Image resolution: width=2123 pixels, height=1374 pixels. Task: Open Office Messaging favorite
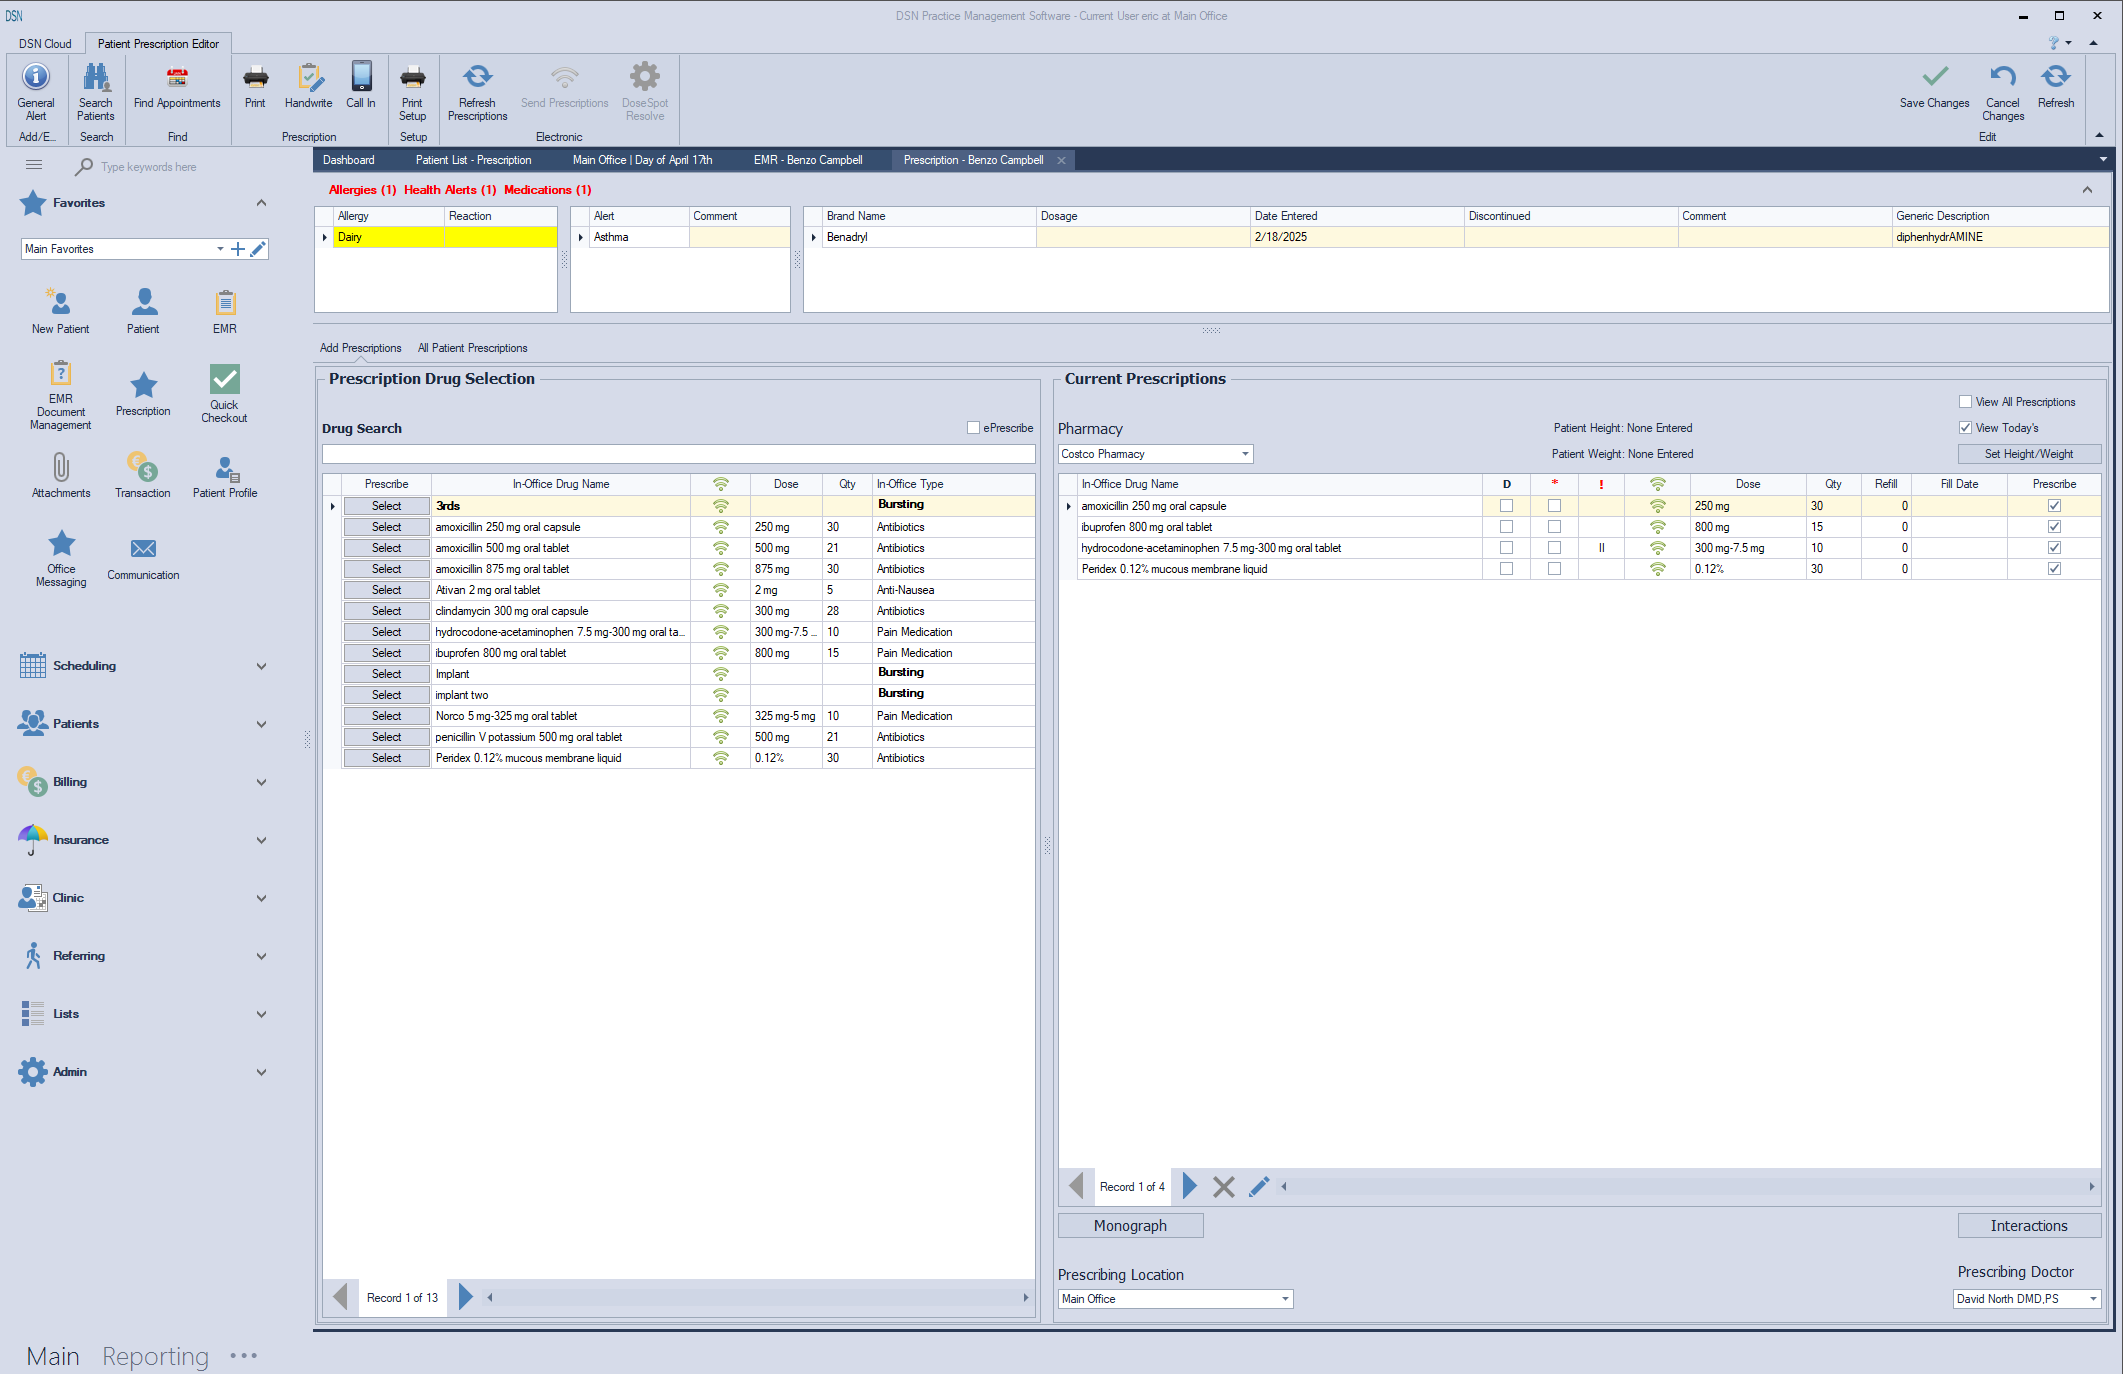pyautogui.click(x=61, y=545)
